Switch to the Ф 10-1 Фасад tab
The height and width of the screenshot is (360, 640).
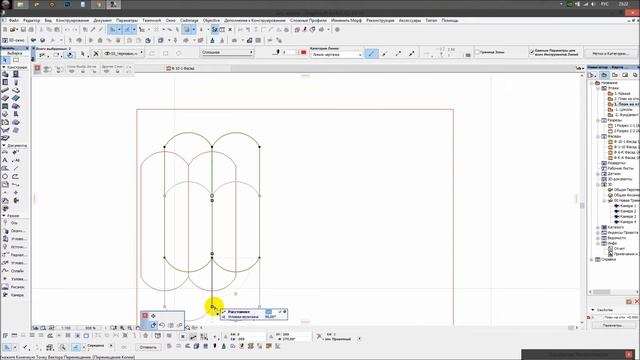[x=180, y=69]
